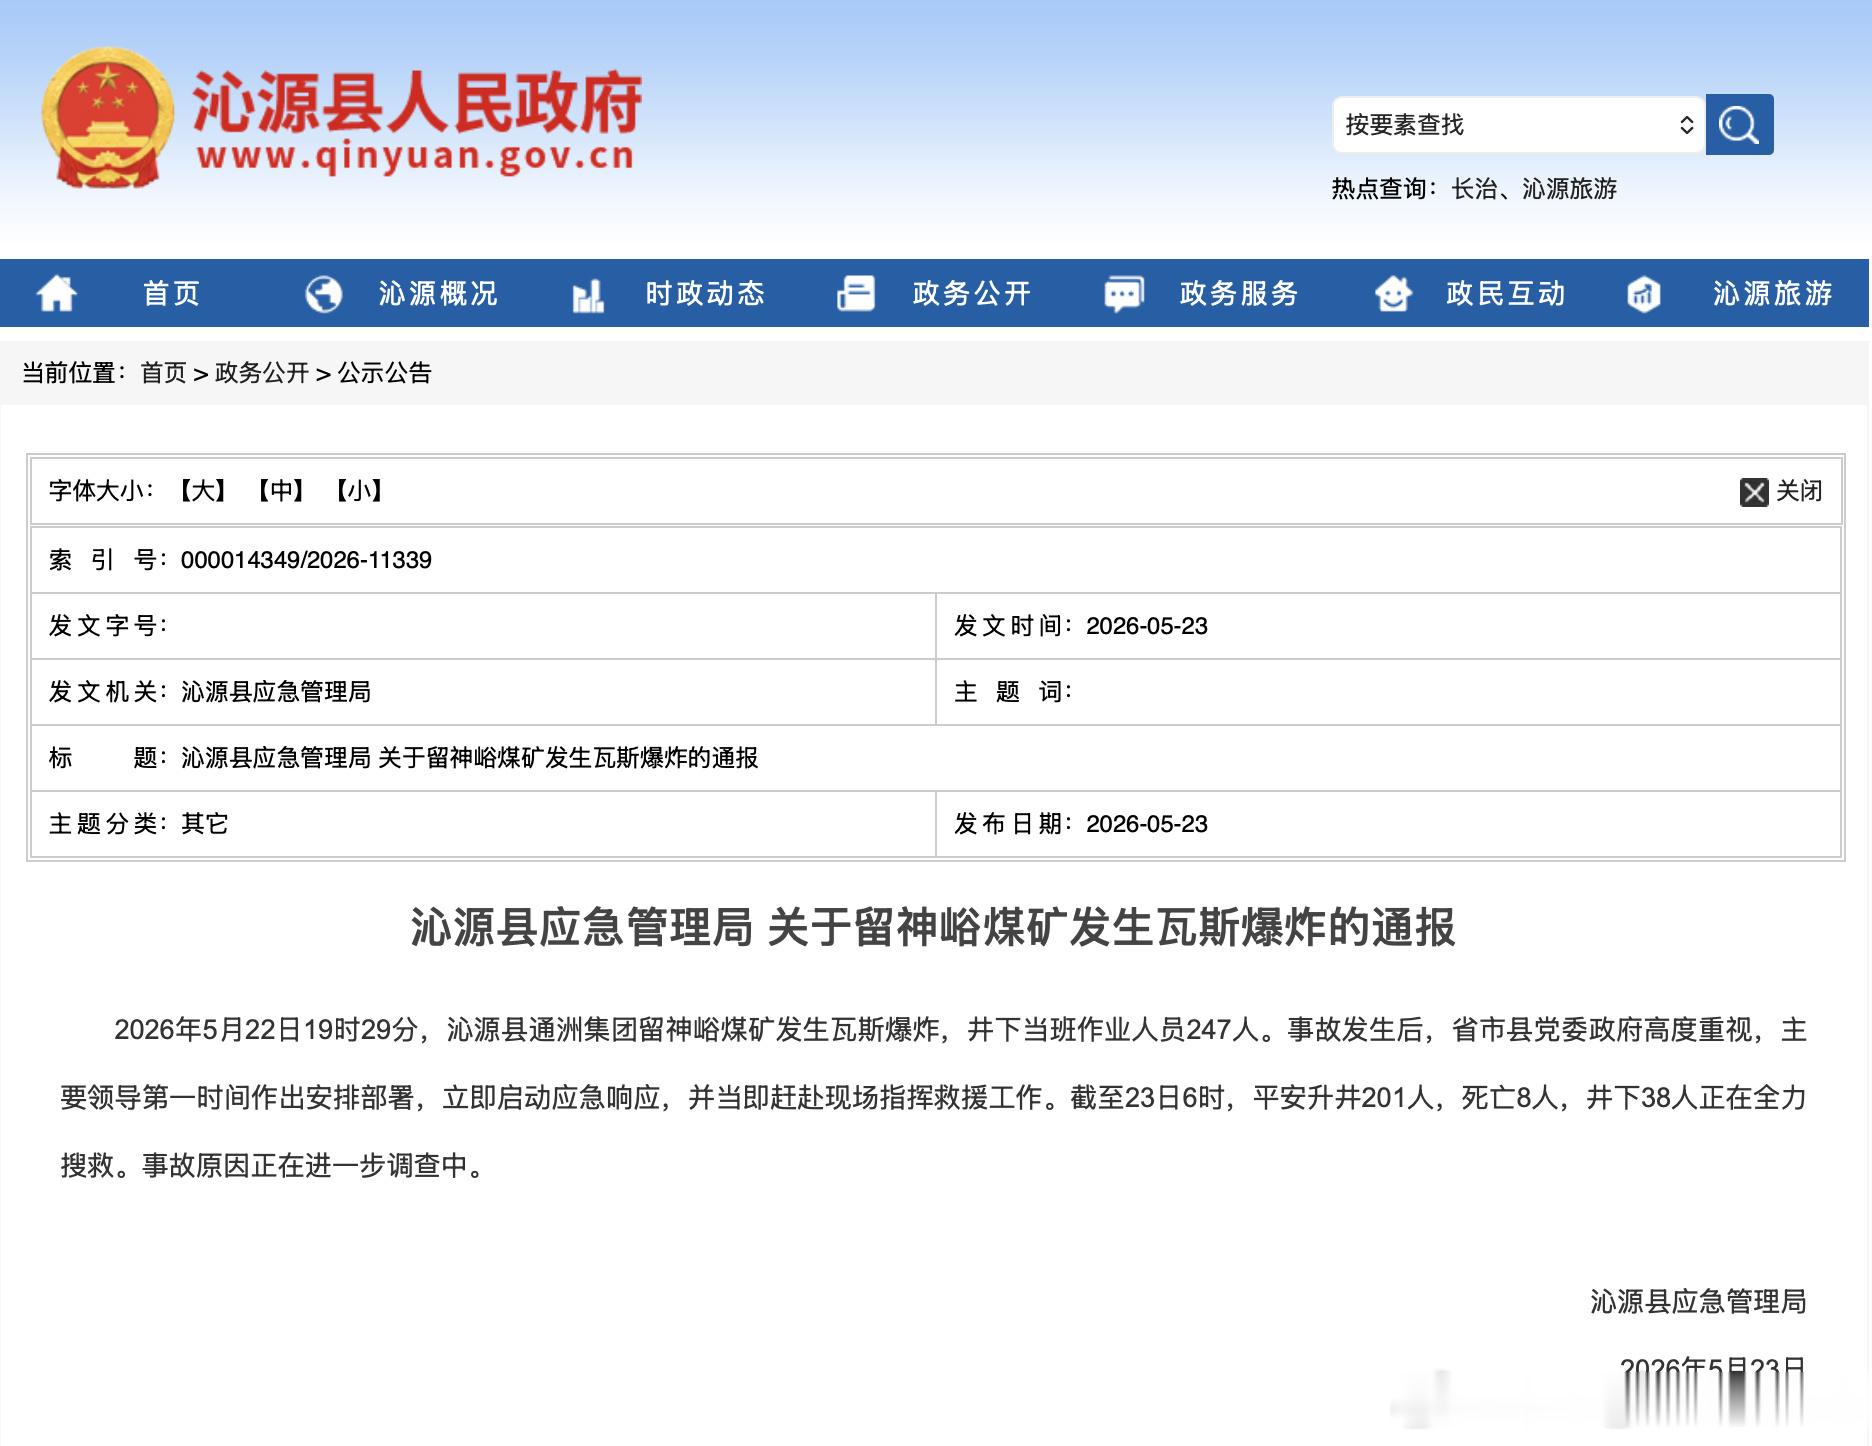Open the 沁源旅游 navigation tab
The width and height of the screenshot is (1872, 1446).
[1773, 294]
